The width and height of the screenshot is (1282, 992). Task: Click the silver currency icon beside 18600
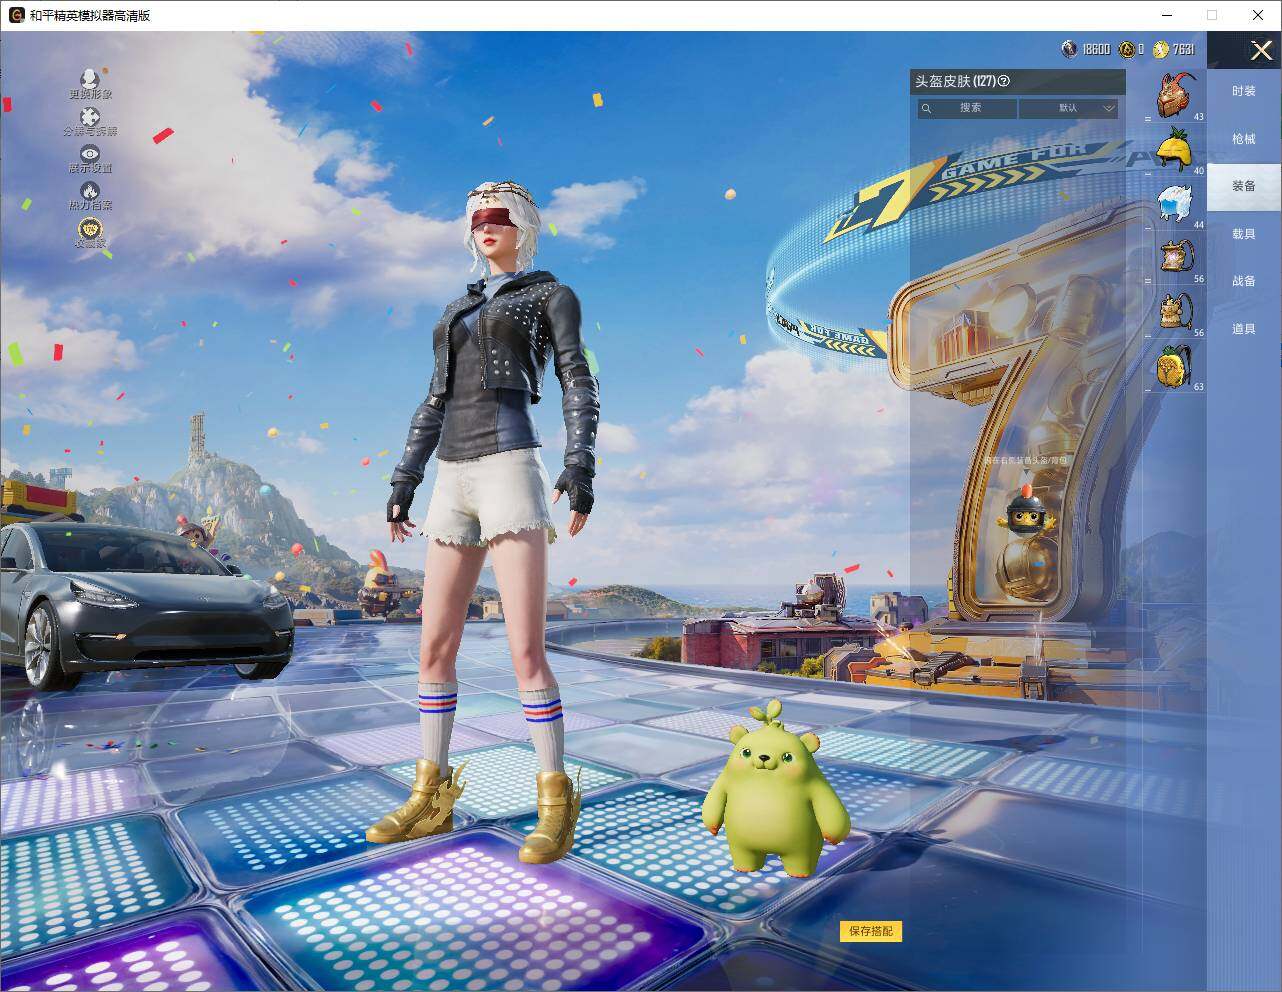tap(1069, 49)
